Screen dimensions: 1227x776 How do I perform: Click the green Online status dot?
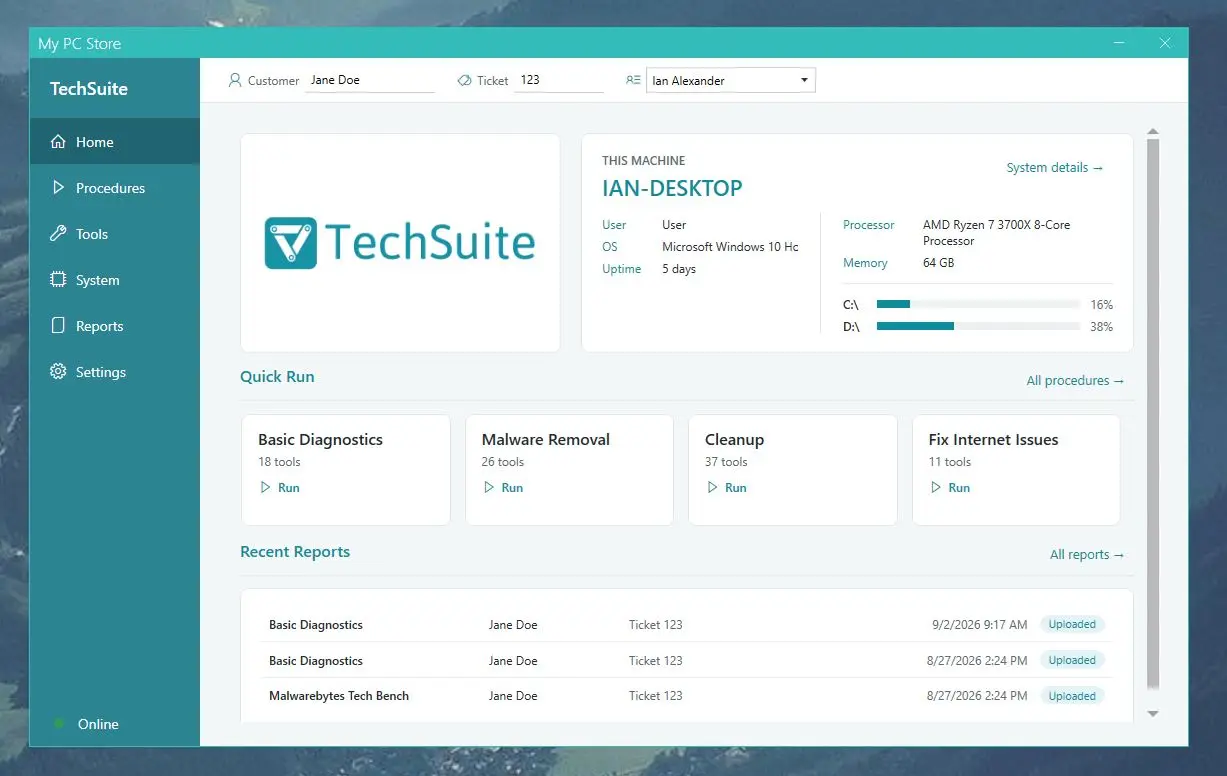click(59, 724)
